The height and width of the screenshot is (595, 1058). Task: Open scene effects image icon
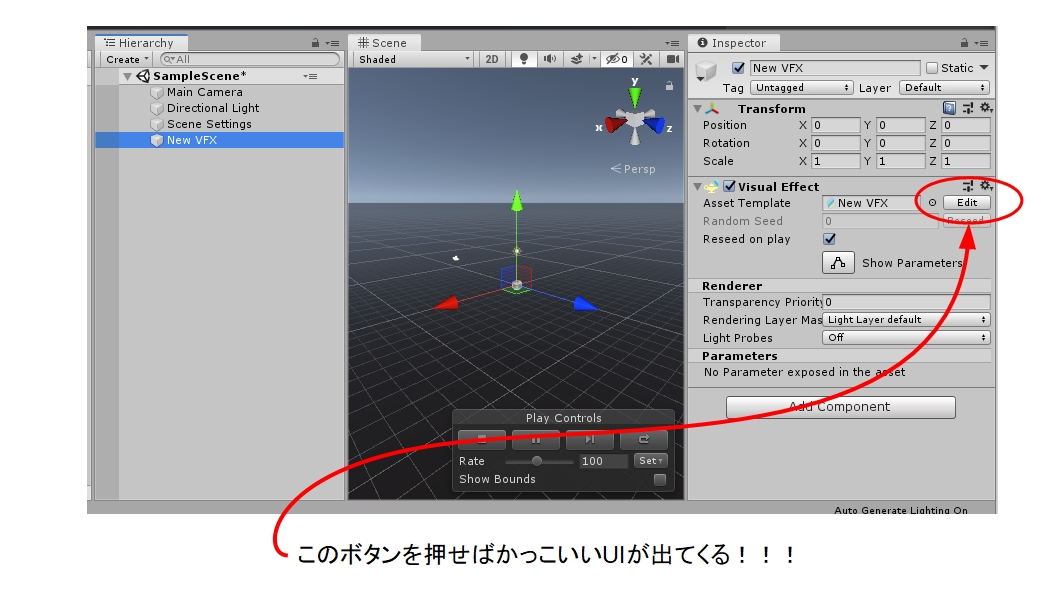(x=577, y=59)
